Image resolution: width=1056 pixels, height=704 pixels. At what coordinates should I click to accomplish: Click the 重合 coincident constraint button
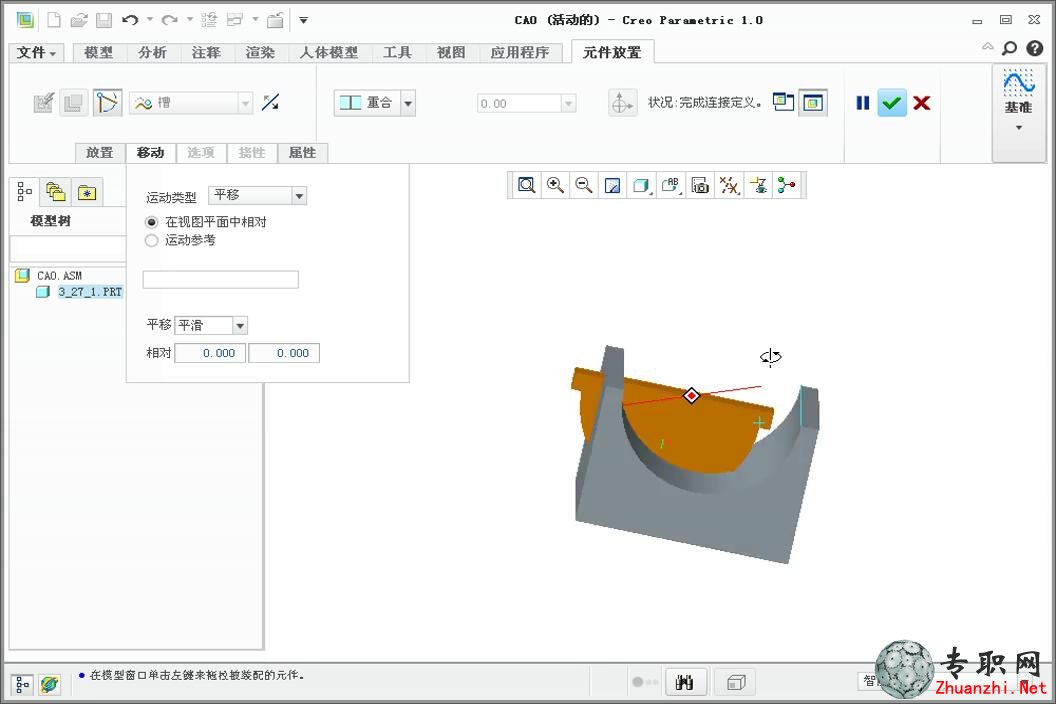tap(367, 103)
